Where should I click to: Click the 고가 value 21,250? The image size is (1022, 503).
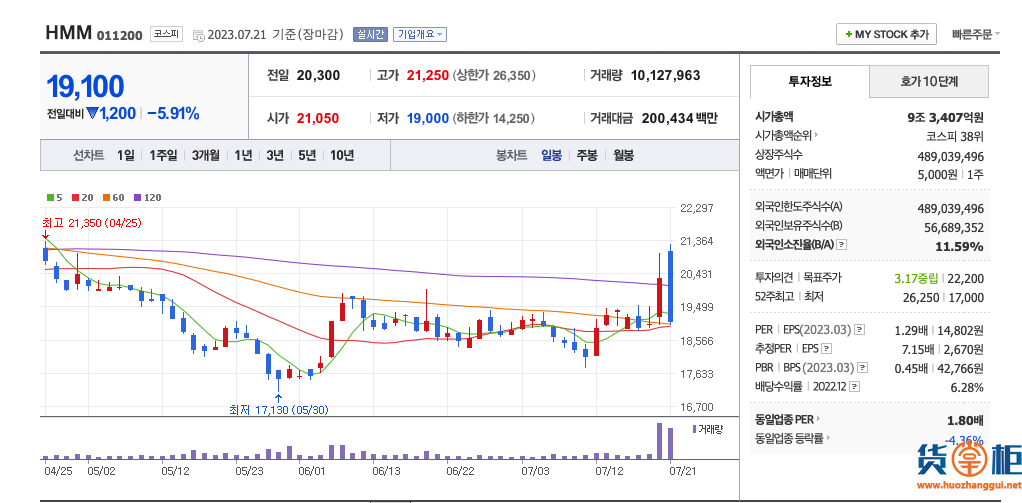[428, 76]
